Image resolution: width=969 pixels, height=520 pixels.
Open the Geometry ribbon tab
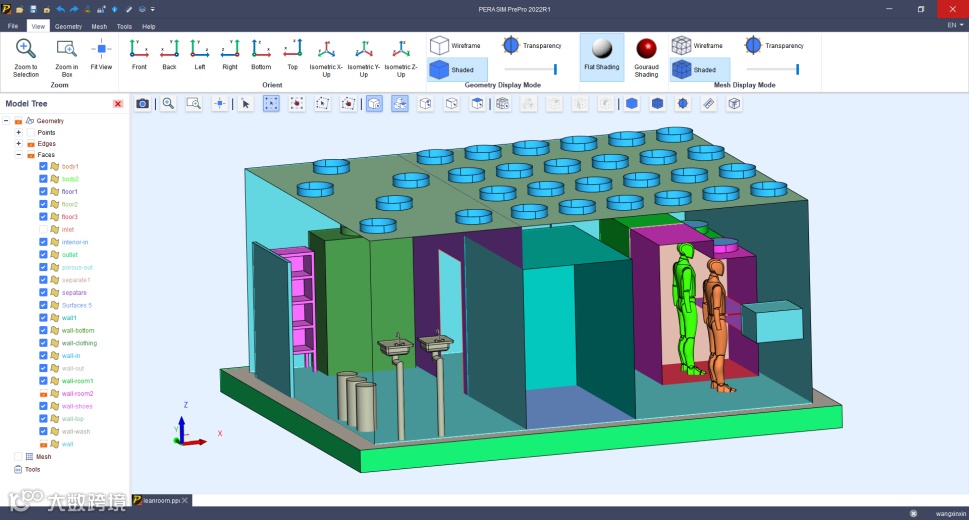(x=68, y=26)
